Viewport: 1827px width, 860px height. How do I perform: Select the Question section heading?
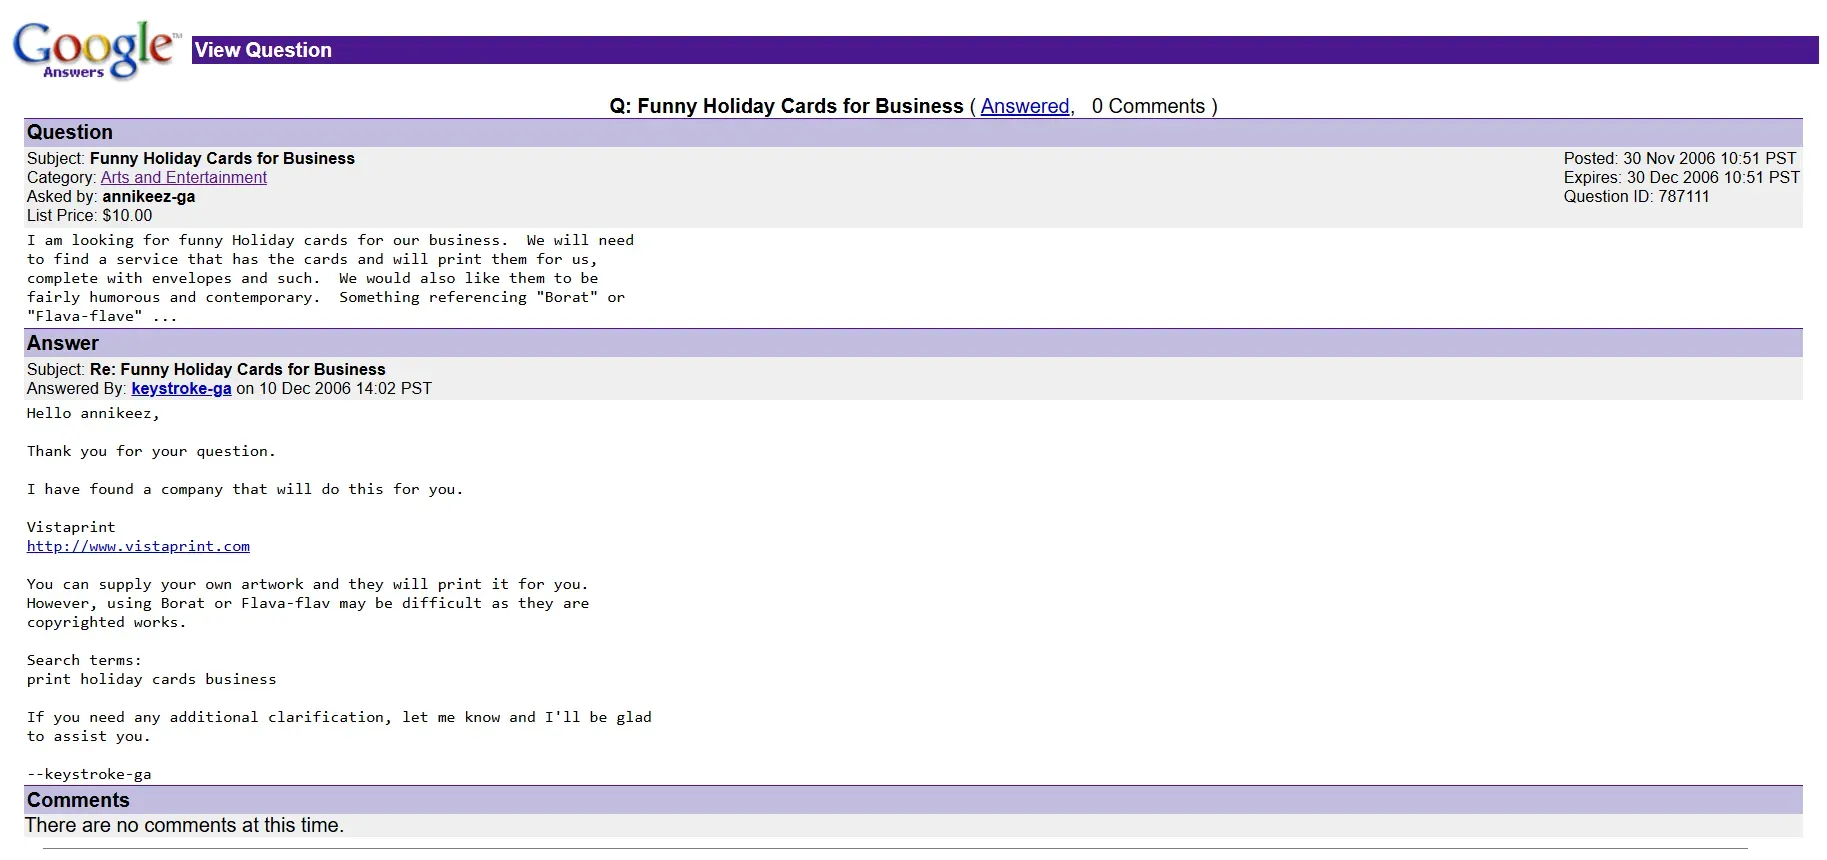70,132
